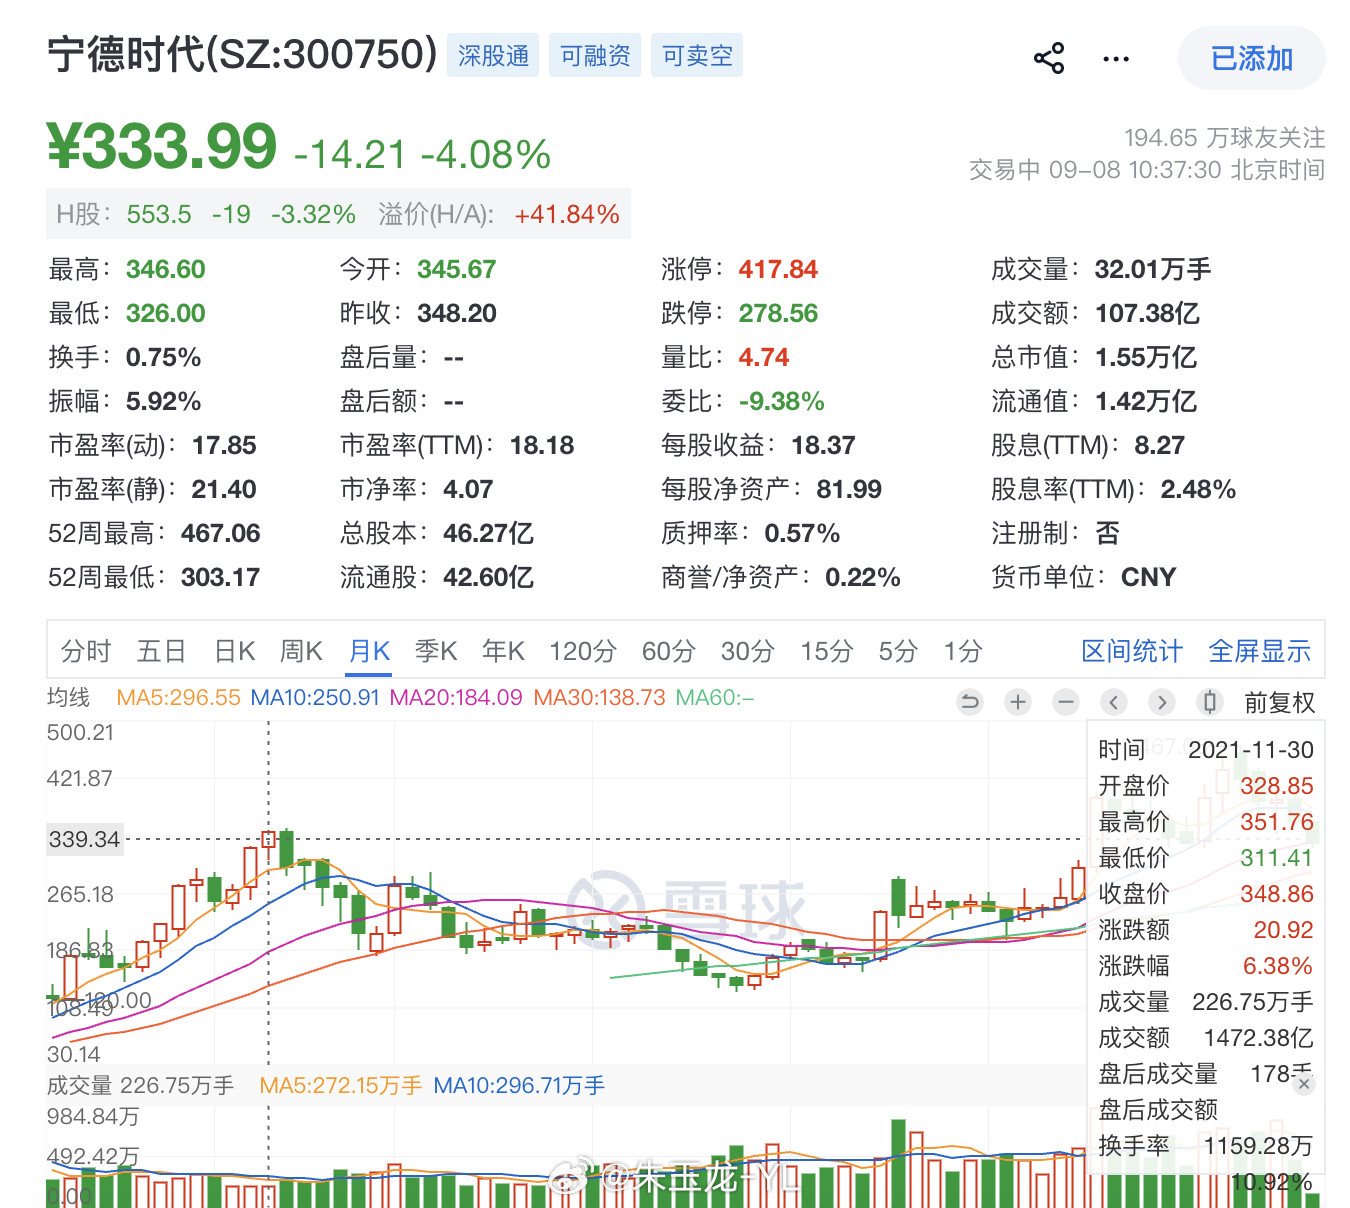Select the 30分 interval tab

747,651
